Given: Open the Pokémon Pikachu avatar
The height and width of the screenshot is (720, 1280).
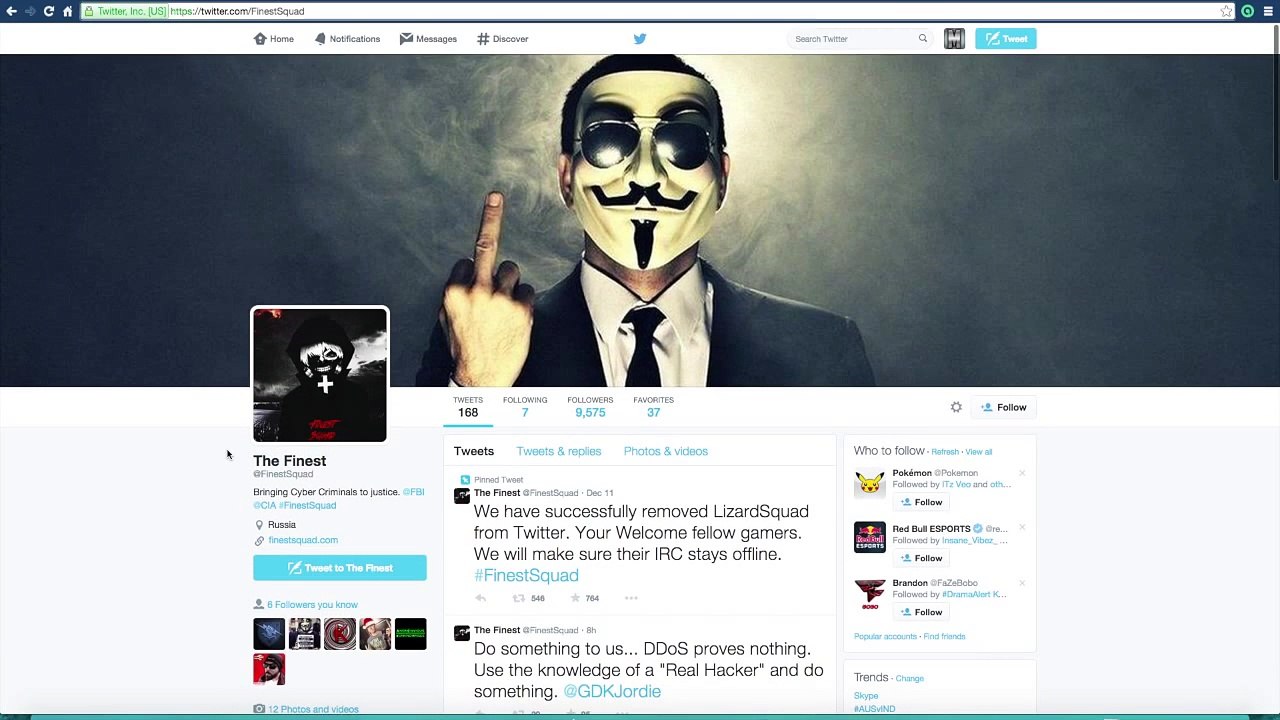Looking at the screenshot, I should (x=870, y=484).
